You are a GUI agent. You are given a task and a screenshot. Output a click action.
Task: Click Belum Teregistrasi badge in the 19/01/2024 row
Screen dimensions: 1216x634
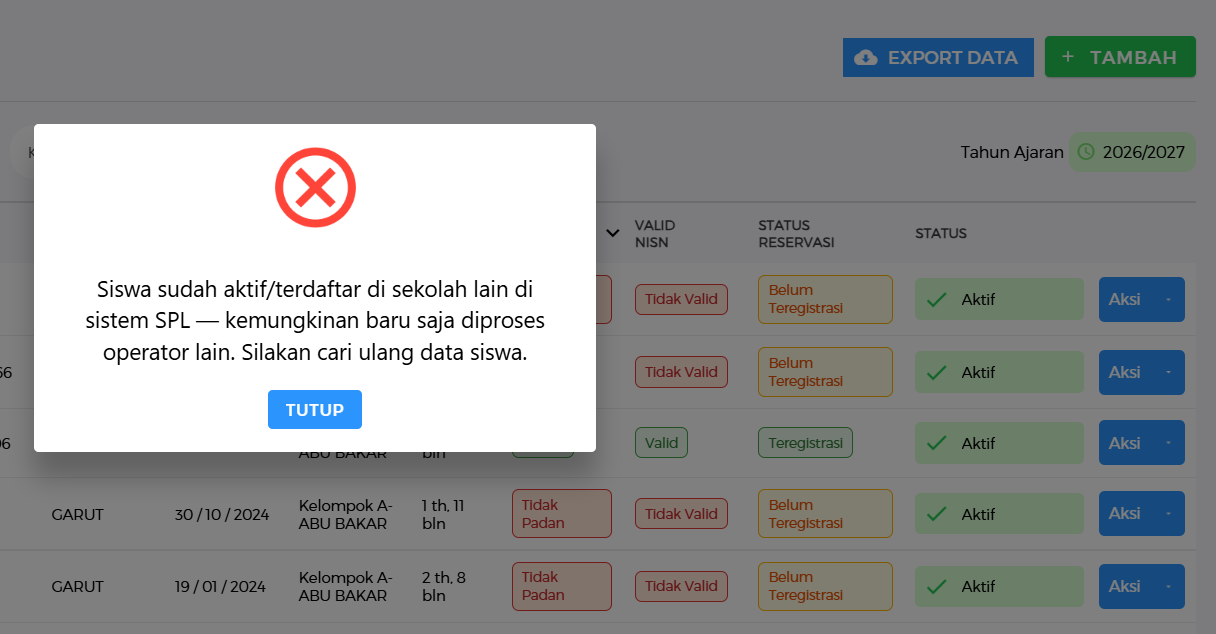(825, 586)
